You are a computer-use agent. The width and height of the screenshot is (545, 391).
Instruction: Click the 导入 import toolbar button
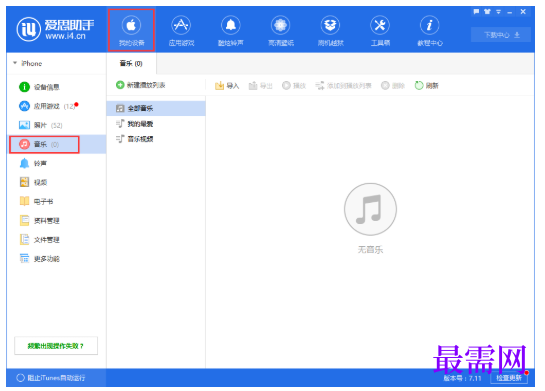pos(227,85)
